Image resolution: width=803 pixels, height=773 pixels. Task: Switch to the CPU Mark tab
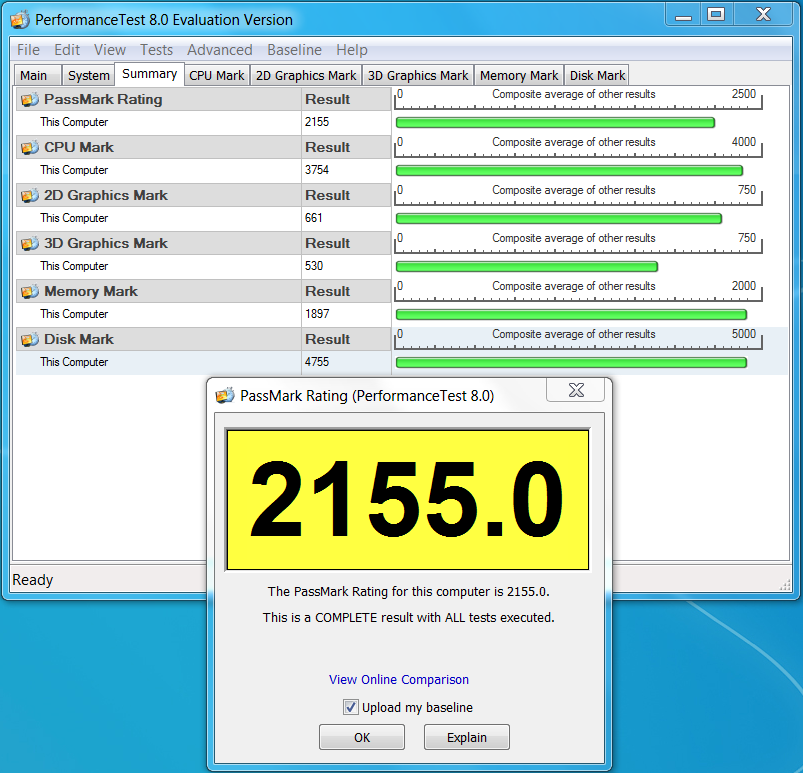(217, 75)
